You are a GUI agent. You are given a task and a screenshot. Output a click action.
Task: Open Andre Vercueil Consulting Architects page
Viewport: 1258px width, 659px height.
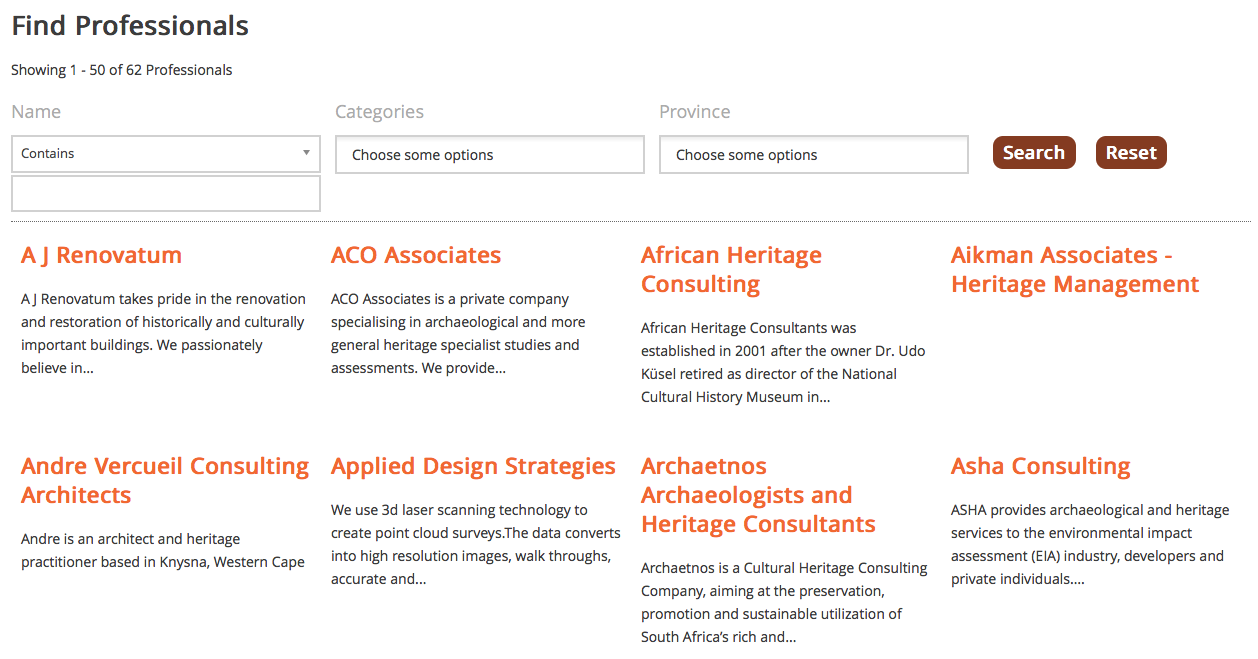[165, 481]
